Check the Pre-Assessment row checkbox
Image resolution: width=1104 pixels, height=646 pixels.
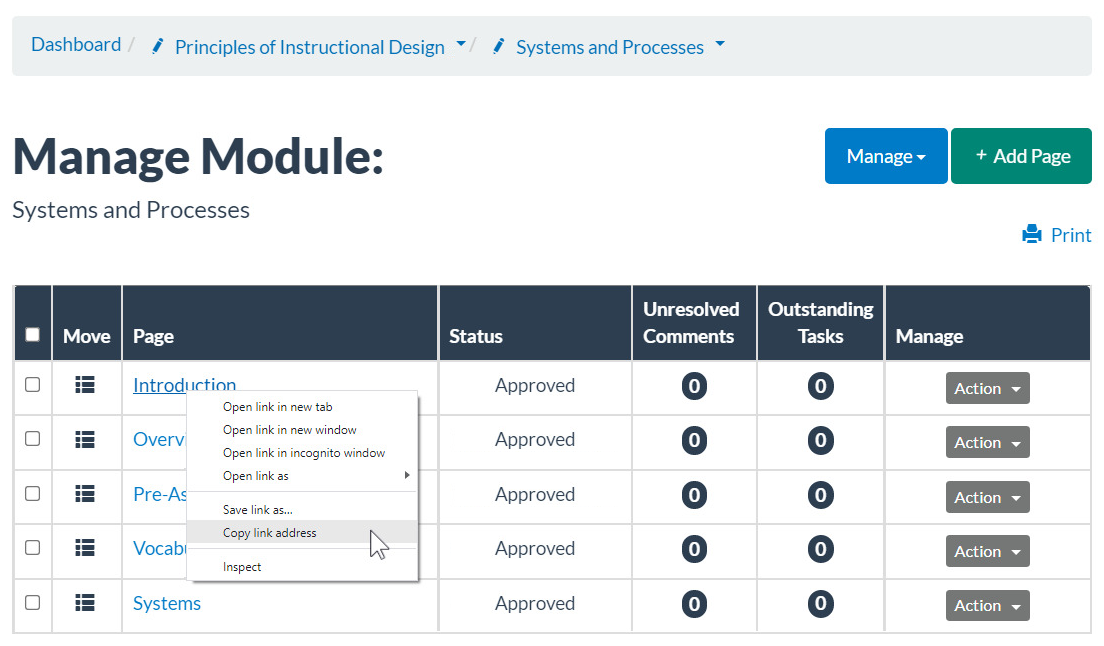tap(32, 493)
